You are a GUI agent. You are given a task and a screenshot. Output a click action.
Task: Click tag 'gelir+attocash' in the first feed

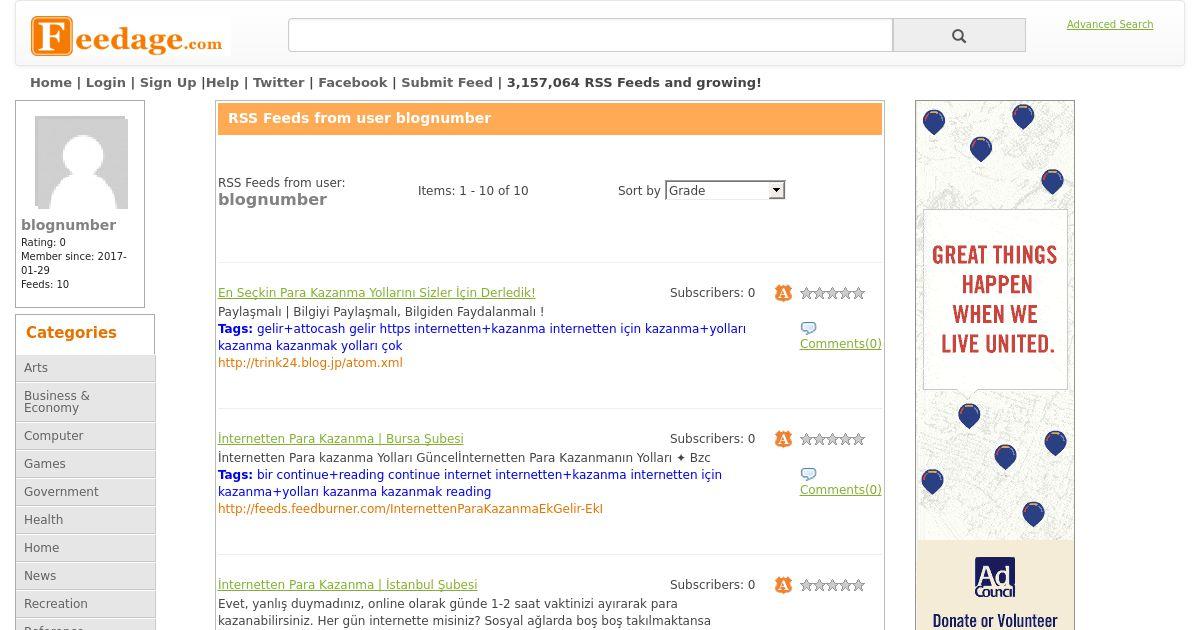click(x=301, y=329)
